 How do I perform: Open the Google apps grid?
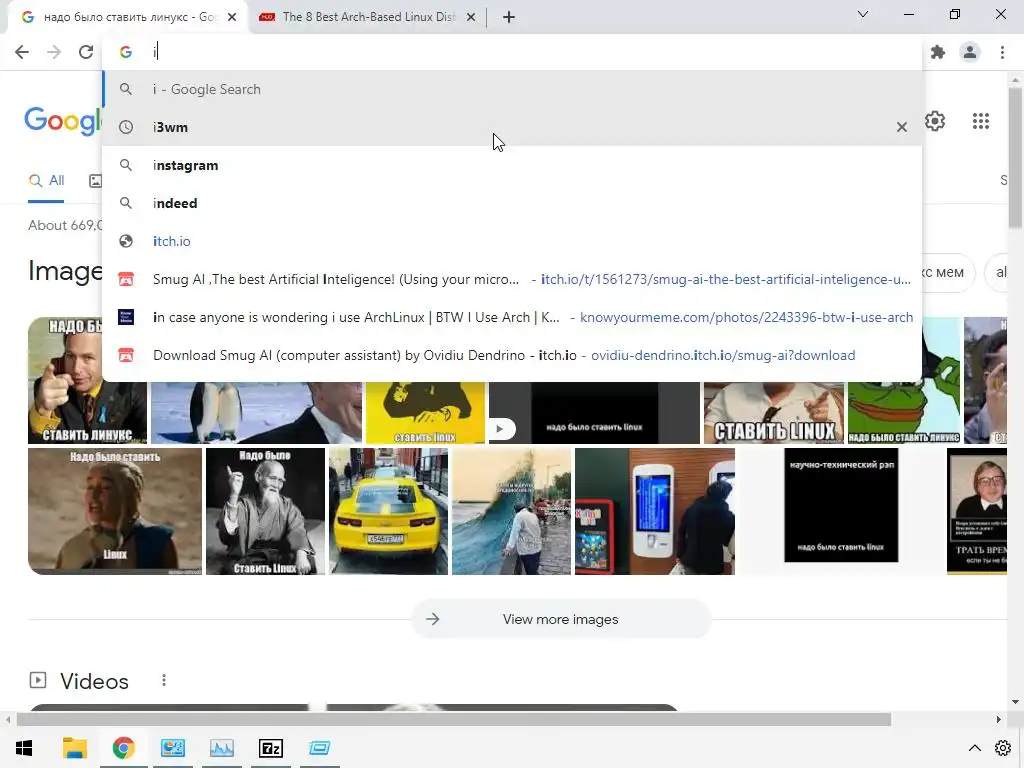[980, 121]
